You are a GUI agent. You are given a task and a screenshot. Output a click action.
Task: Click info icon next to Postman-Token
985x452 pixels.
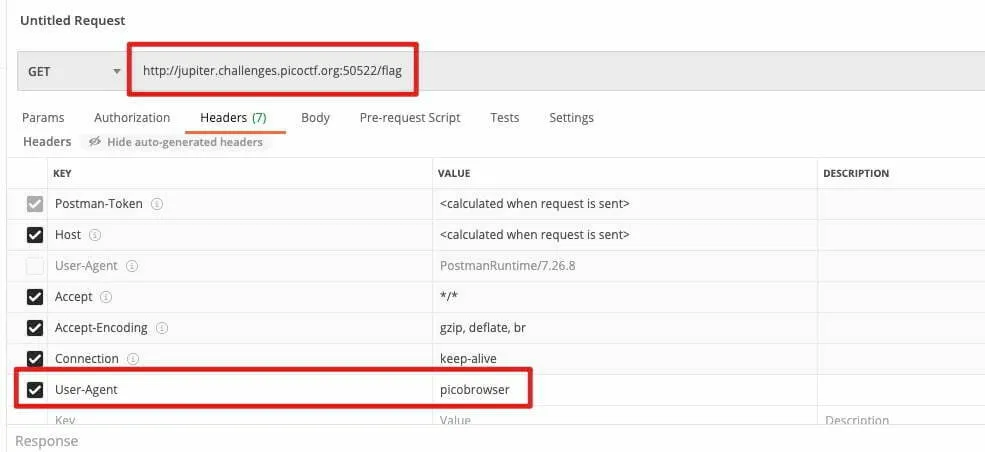coord(157,204)
